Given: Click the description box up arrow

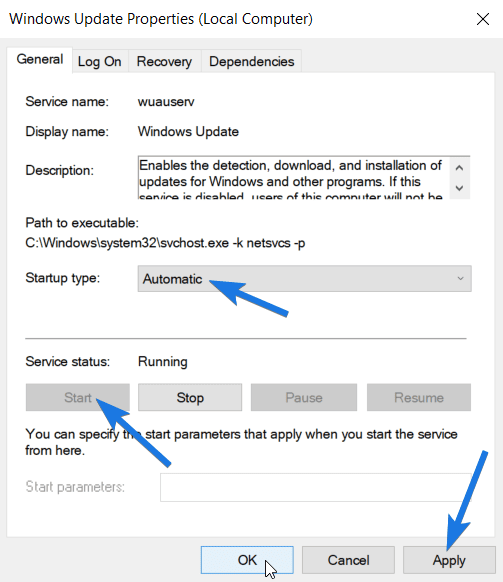Looking at the screenshot, I should point(459,168).
